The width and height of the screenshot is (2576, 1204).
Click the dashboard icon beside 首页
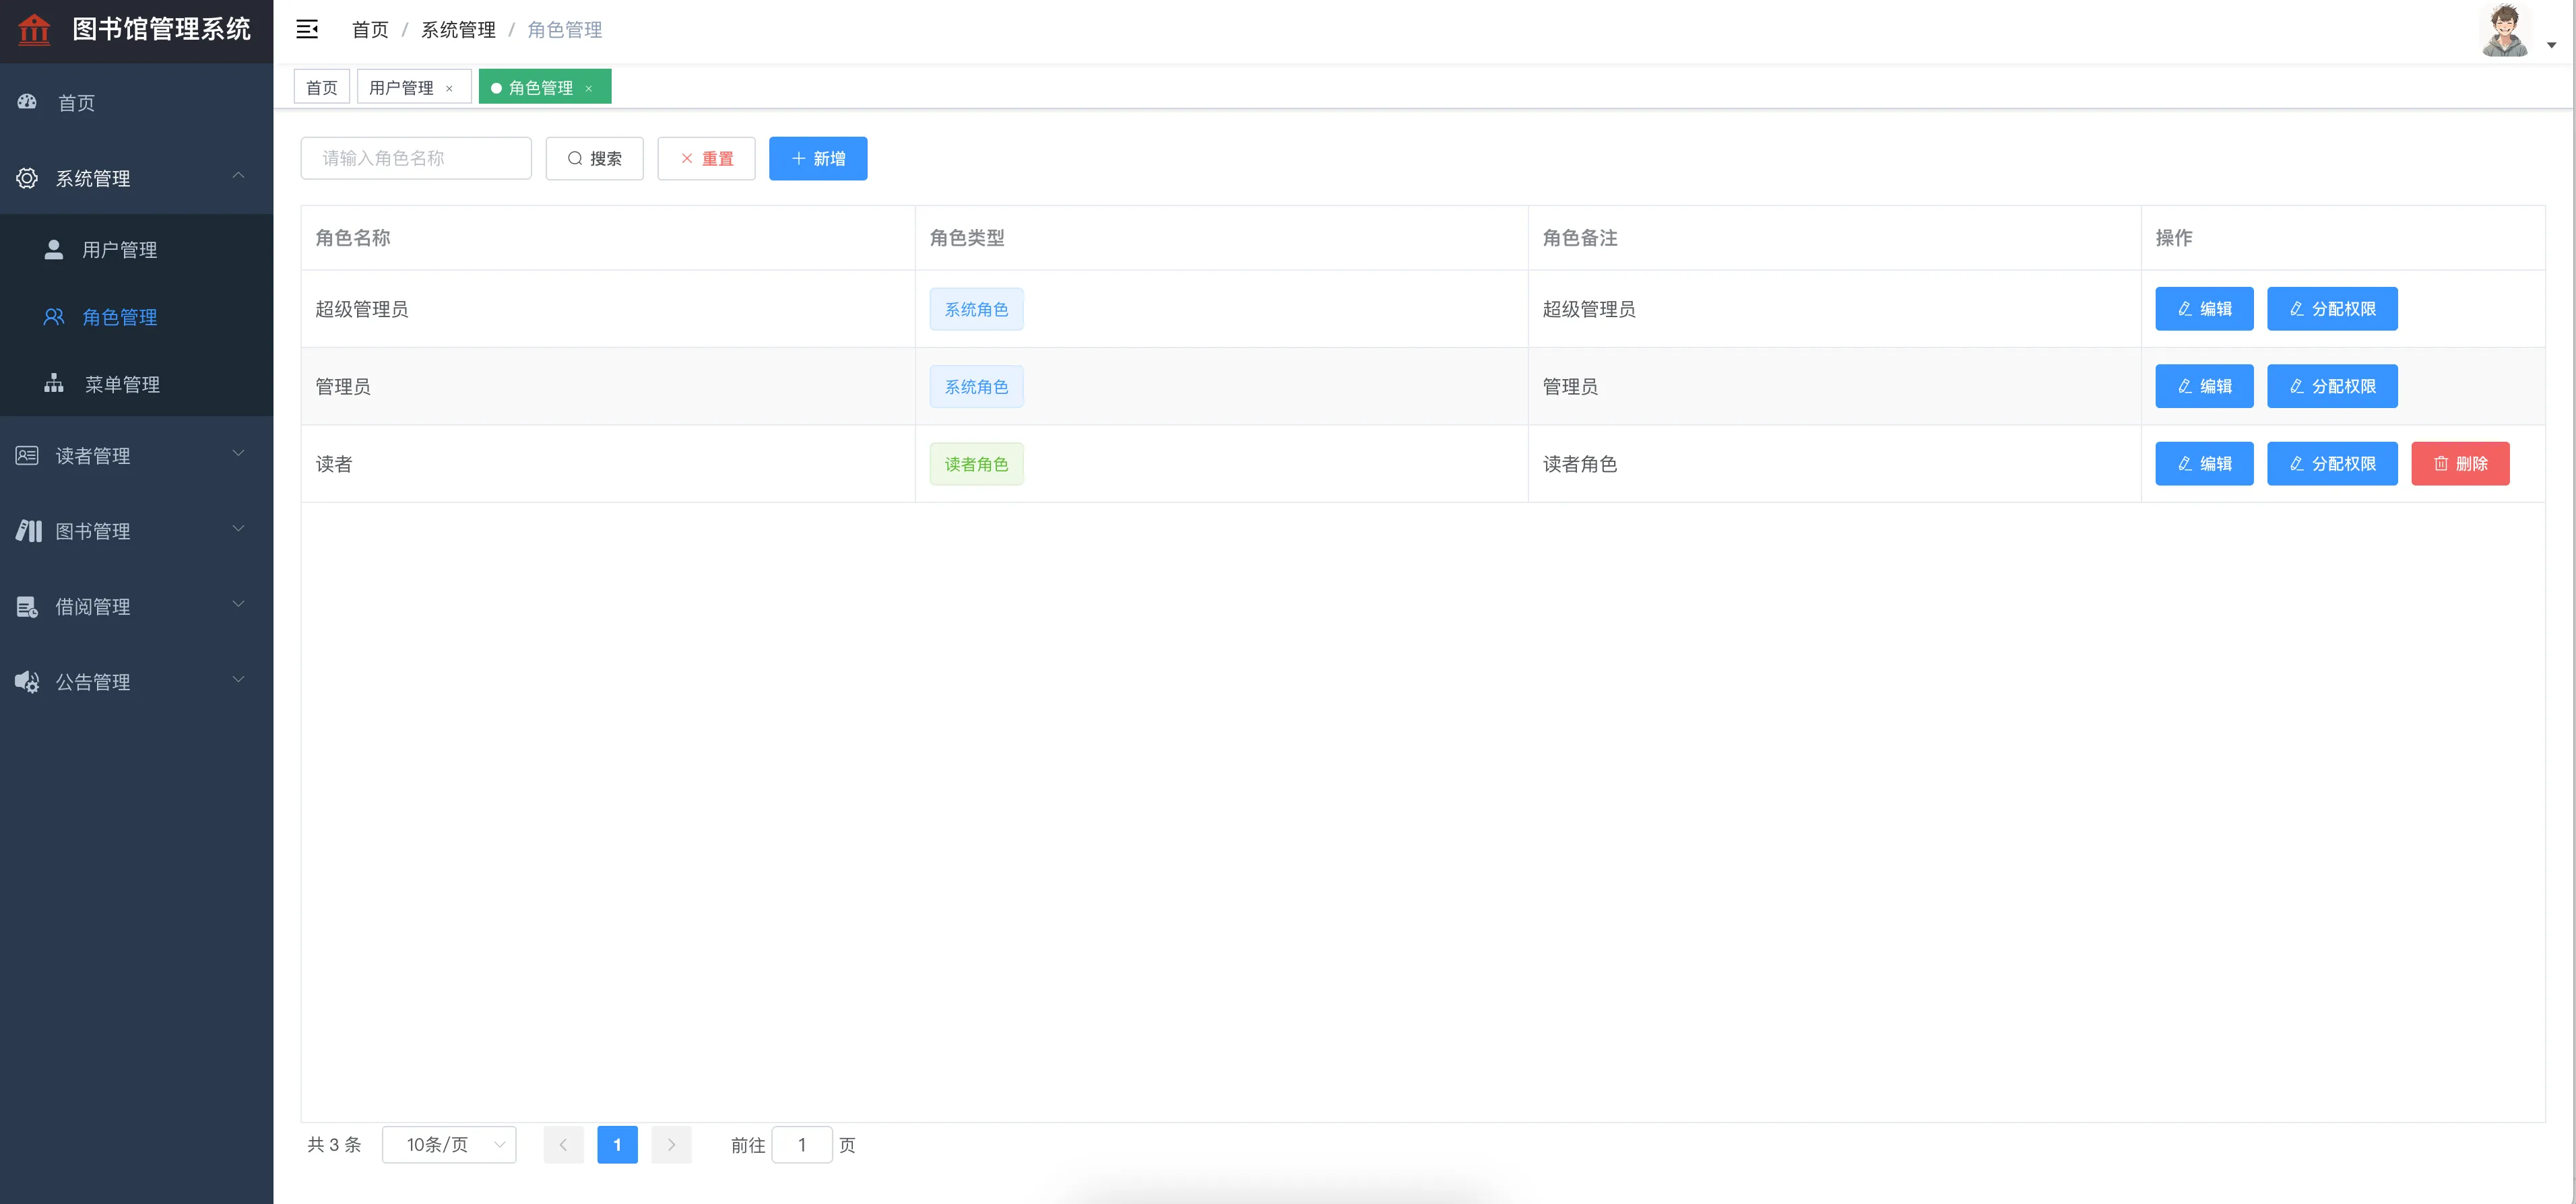(x=27, y=102)
